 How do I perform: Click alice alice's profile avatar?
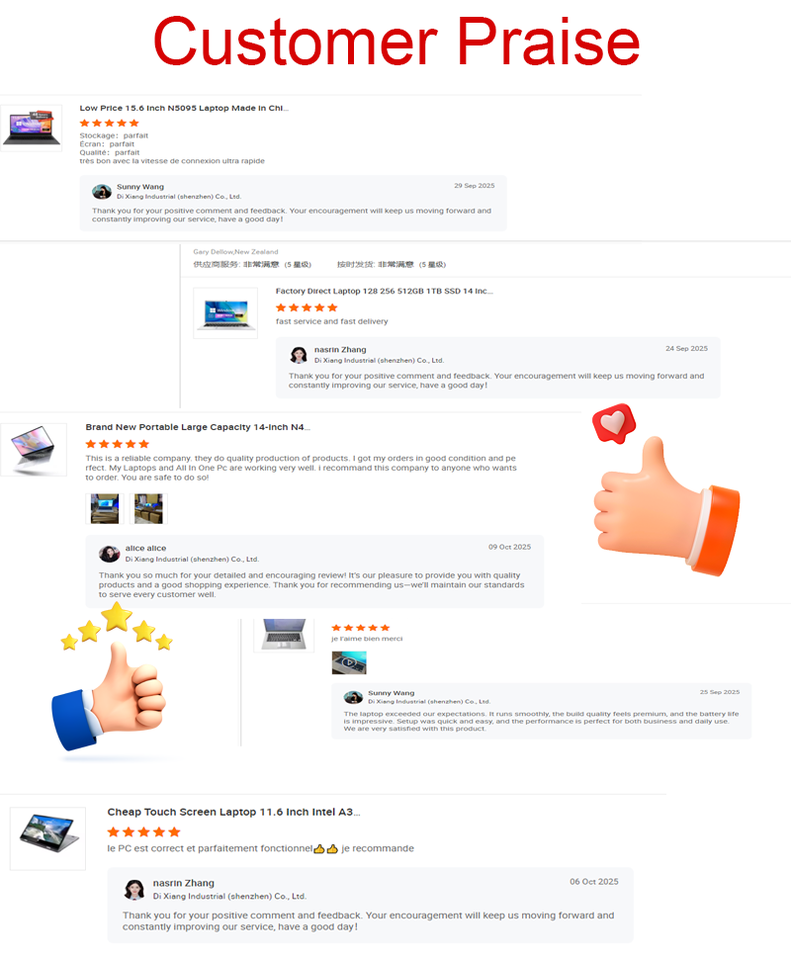pos(109,553)
